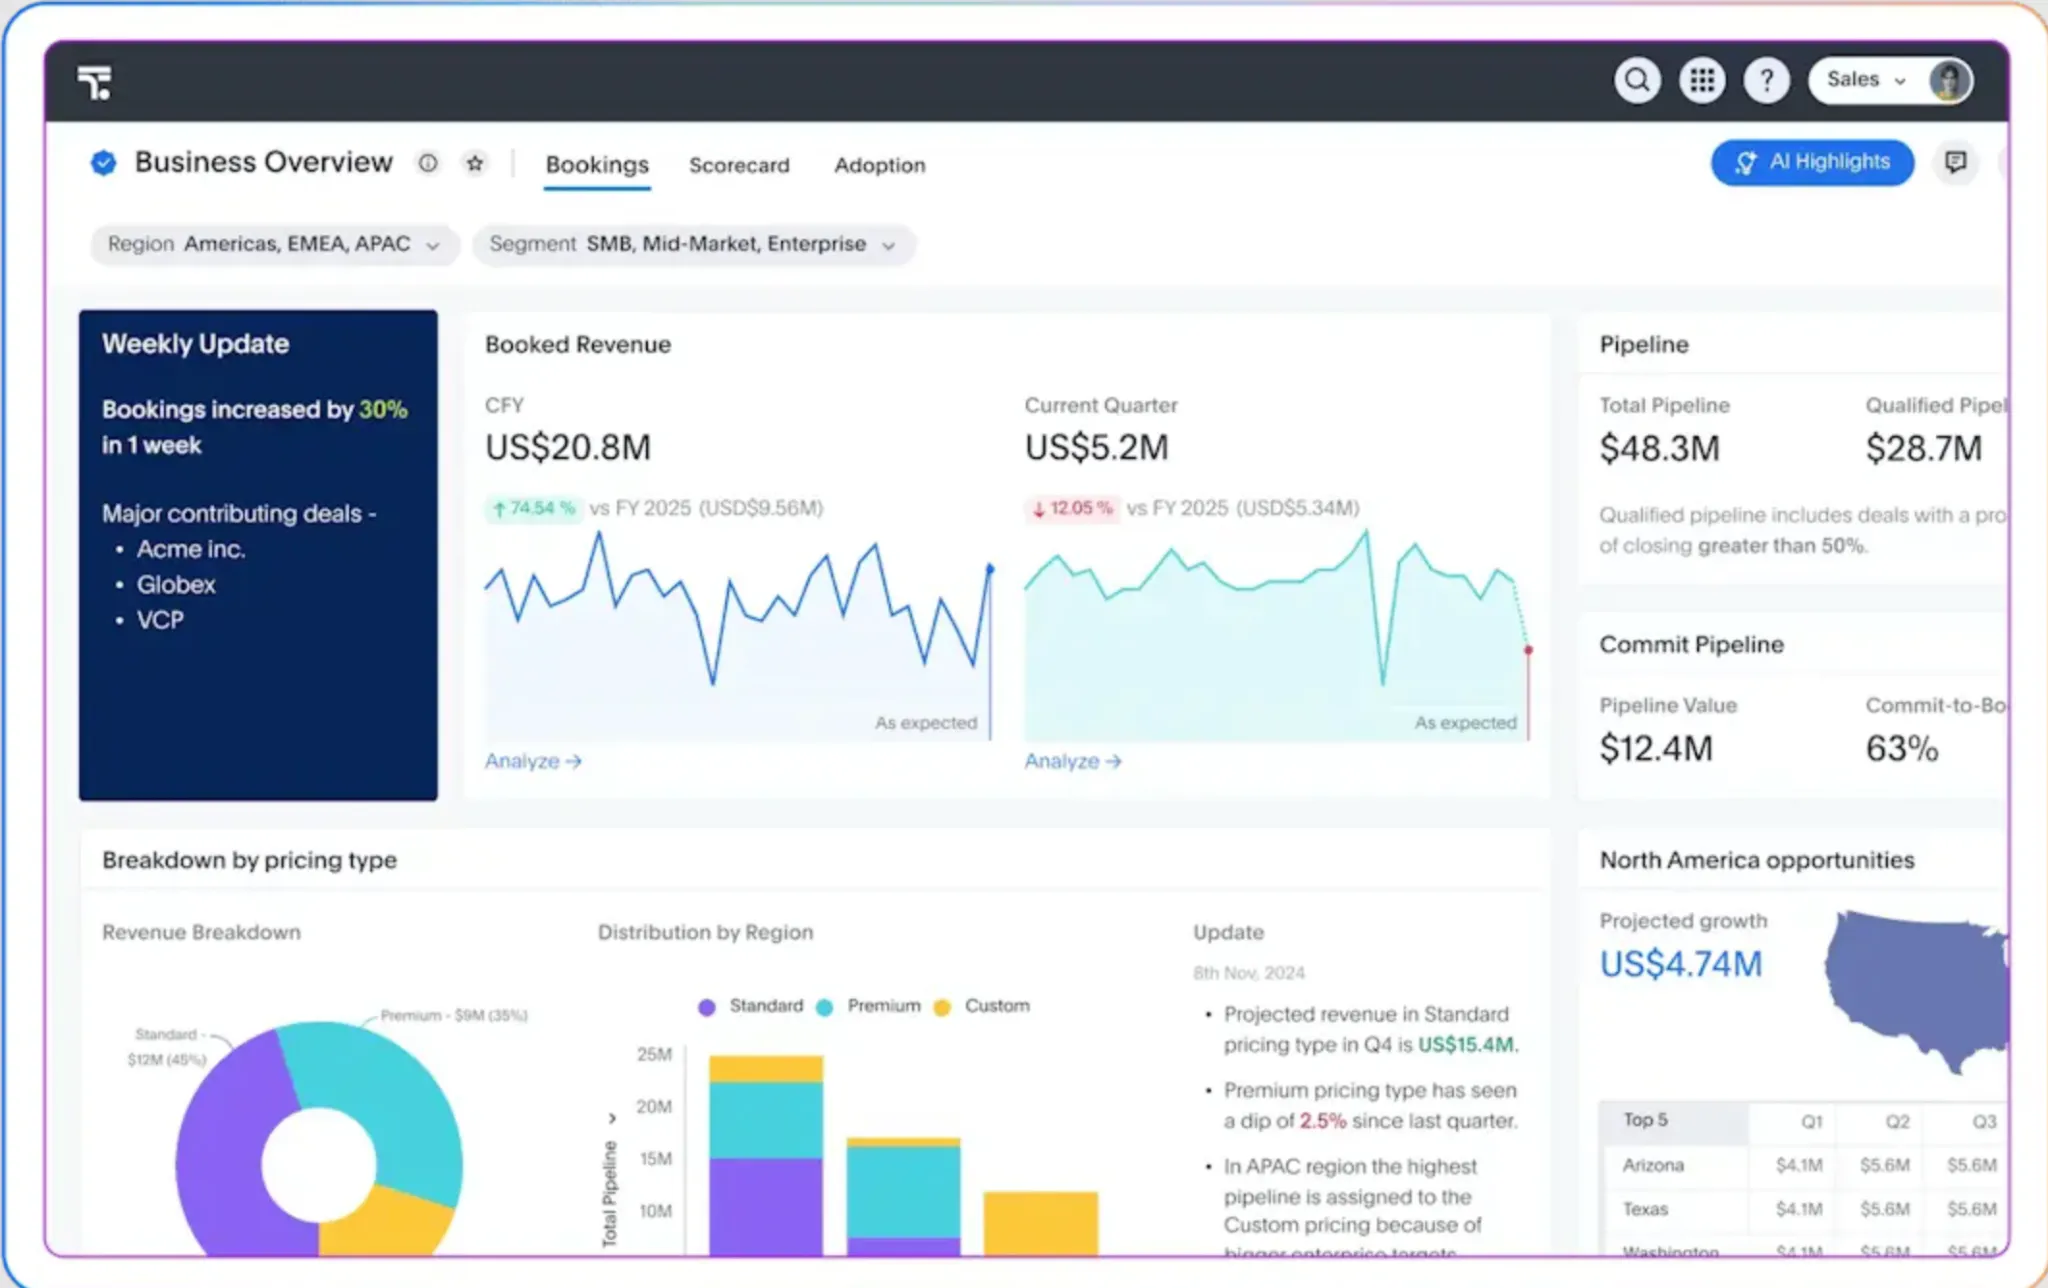Click the US$5.2M Current Quarter value
The width and height of the screenshot is (2048, 1288).
pos(1096,447)
